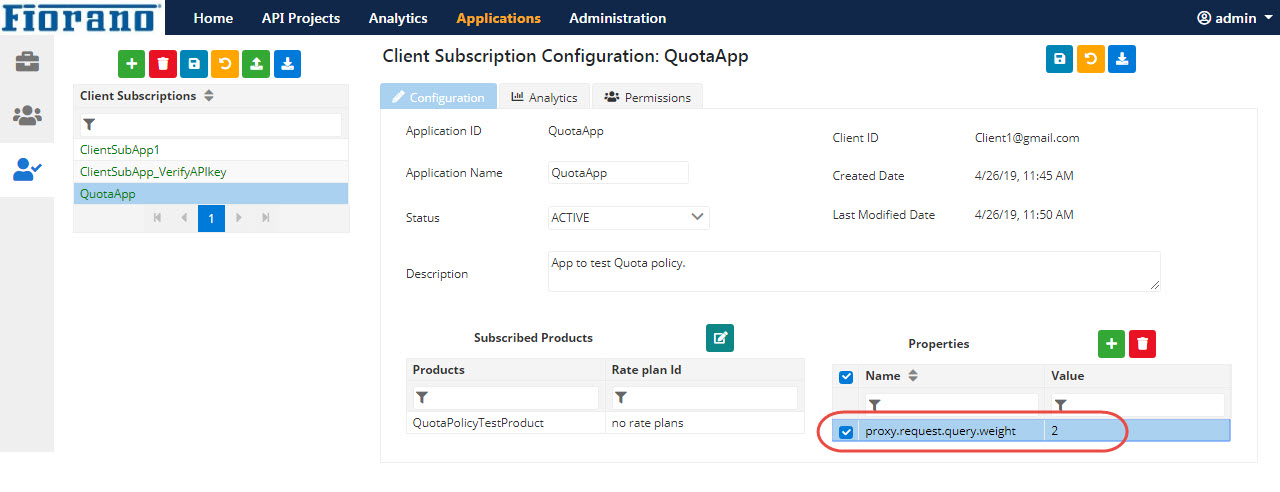This screenshot has height=492, width=1280.
Task: Go to last page of subscriptions
Action: 265,217
